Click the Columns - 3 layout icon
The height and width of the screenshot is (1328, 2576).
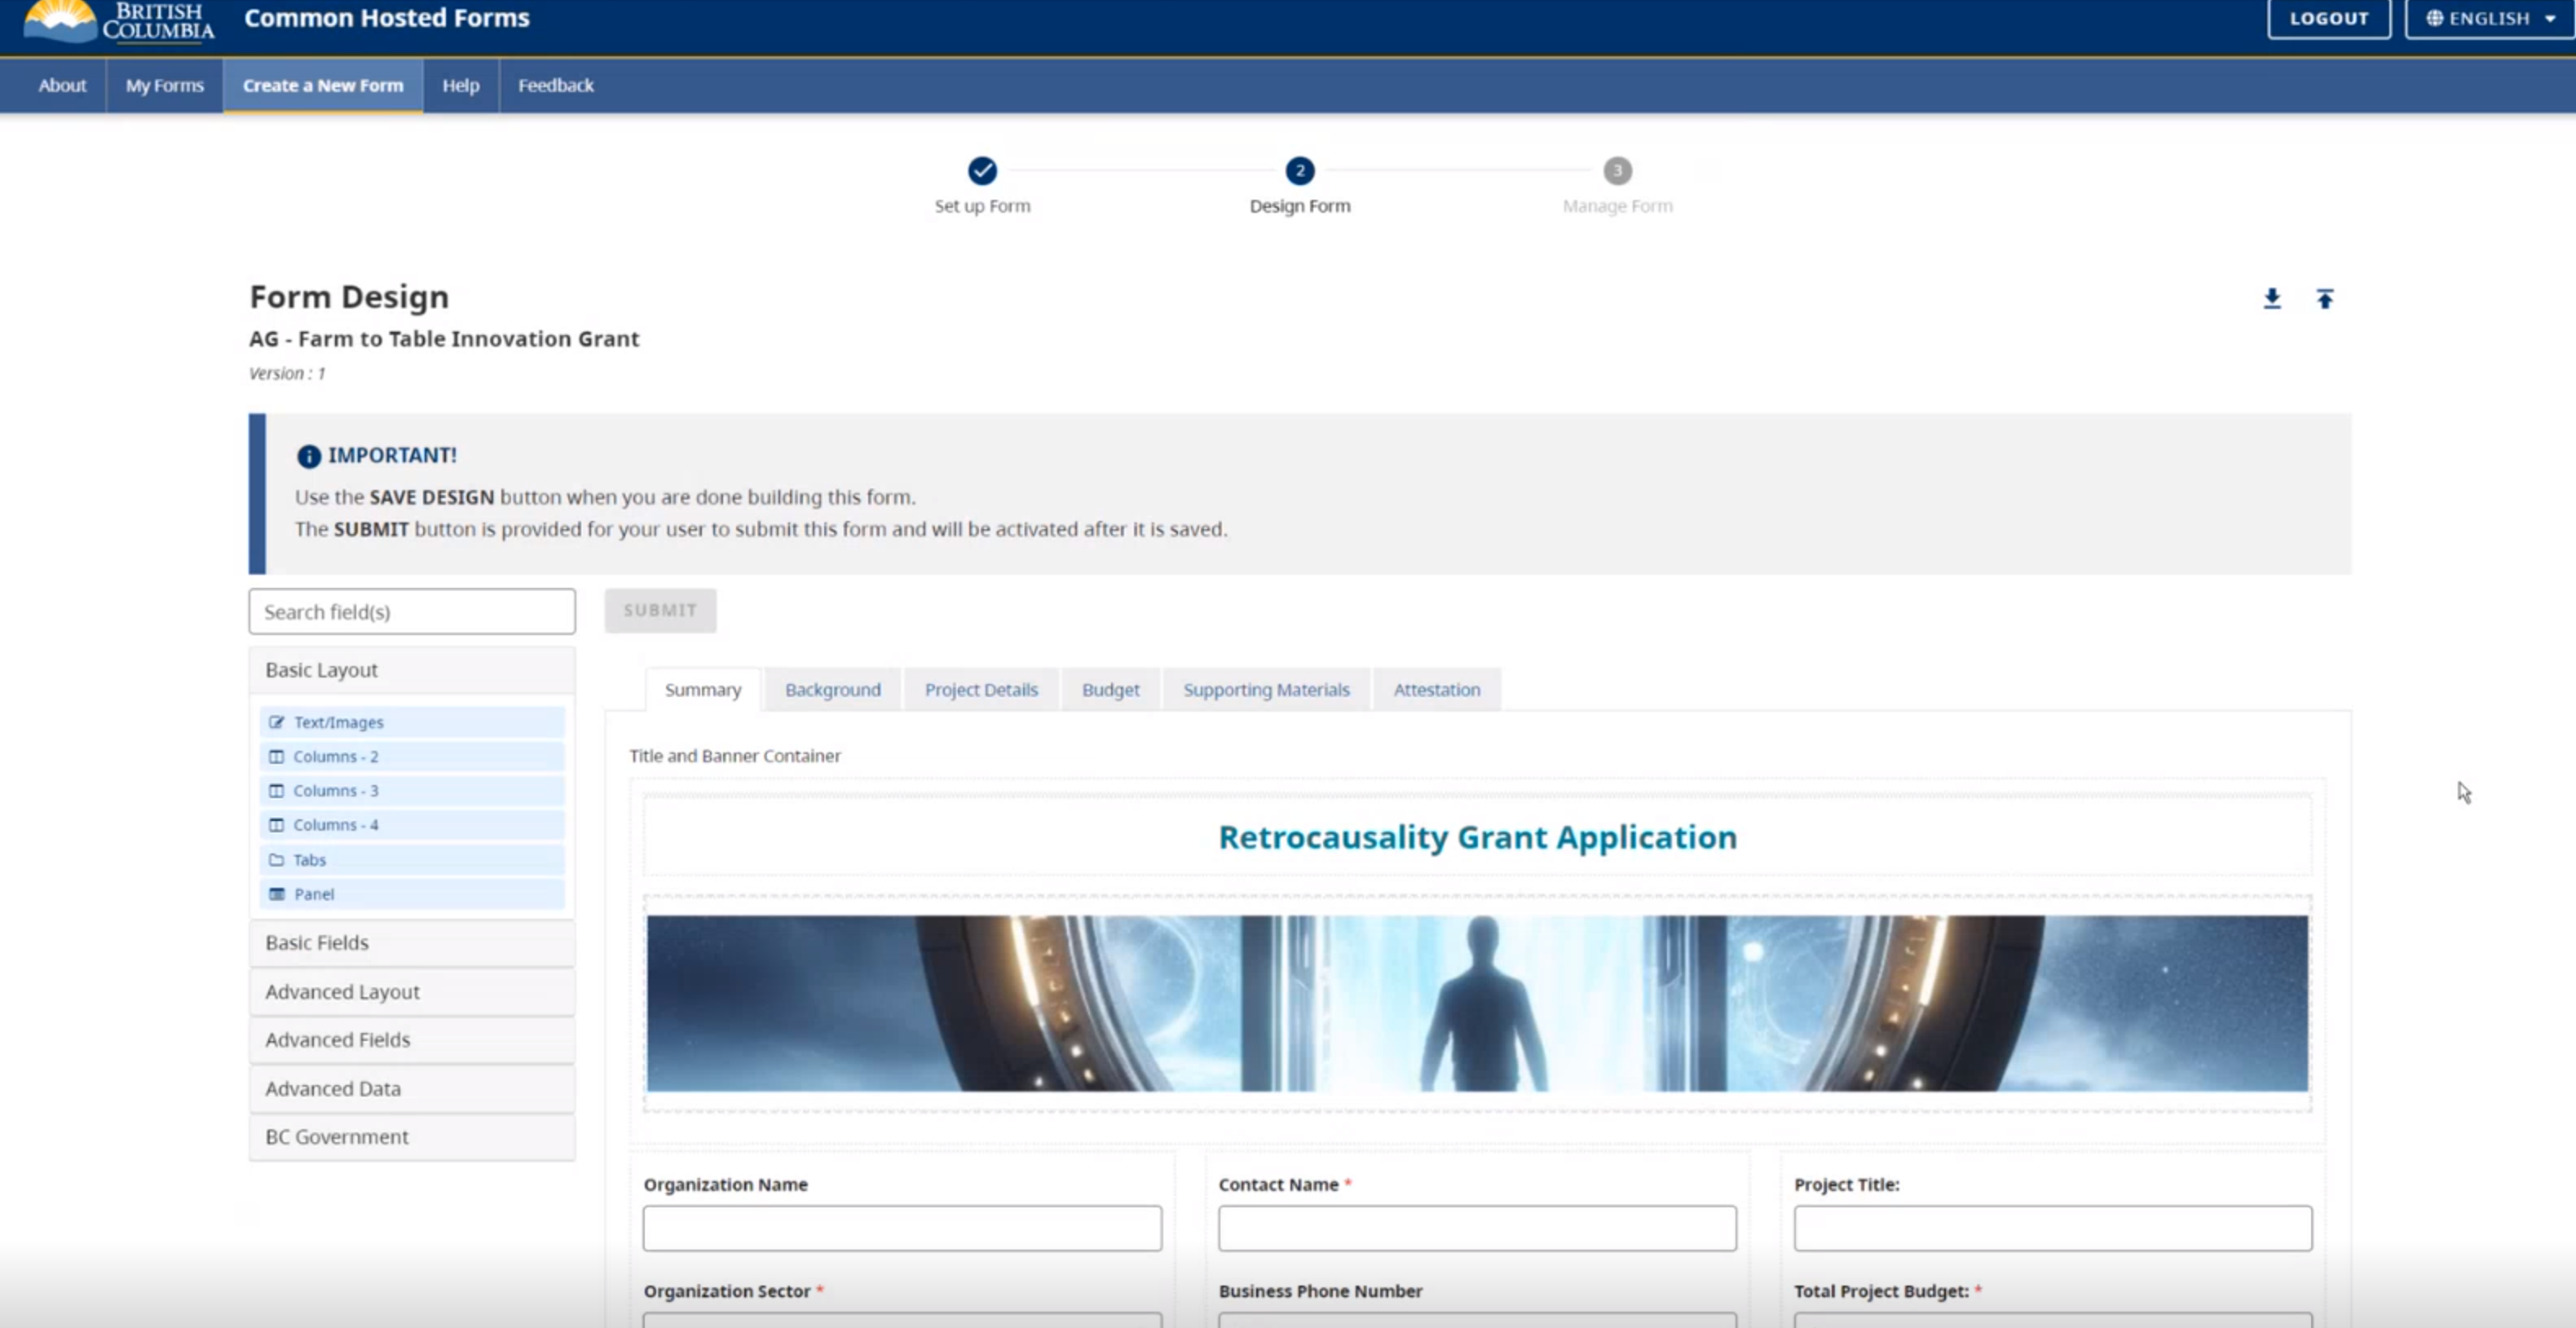point(277,790)
